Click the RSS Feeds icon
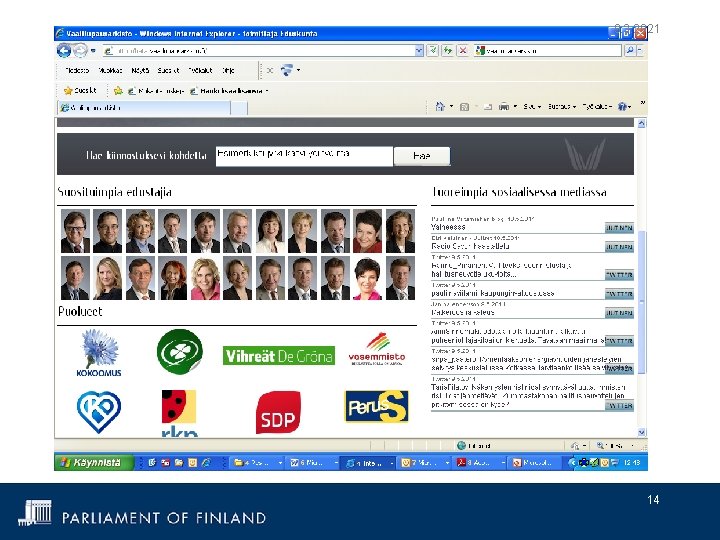The width and height of the screenshot is (720, 540). tap(464, 107)
